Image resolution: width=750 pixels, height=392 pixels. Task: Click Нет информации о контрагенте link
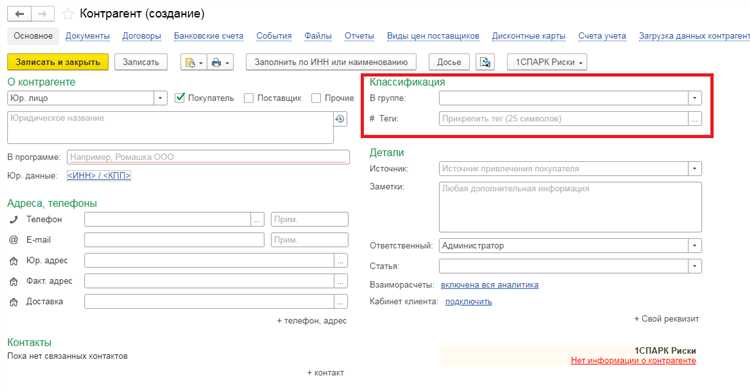[x=633, y=361]
